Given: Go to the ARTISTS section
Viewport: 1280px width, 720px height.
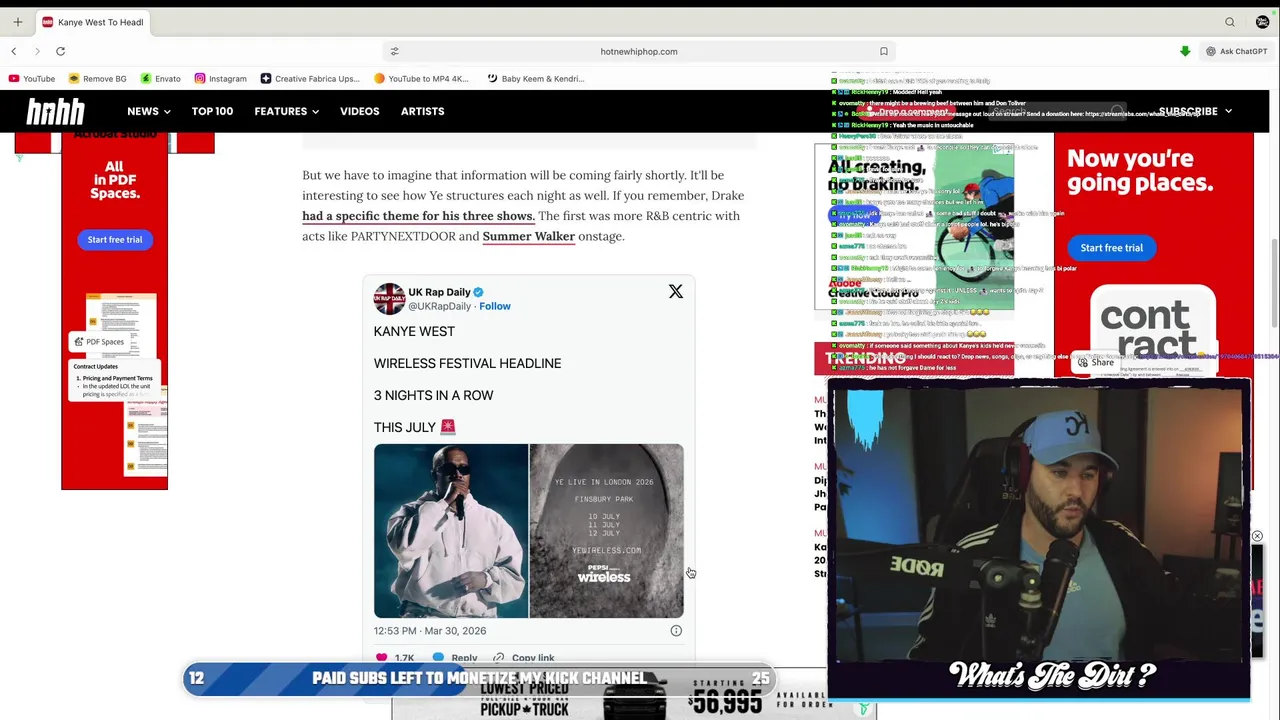Looking at the screenshot, I should click(x=422, y=111).
